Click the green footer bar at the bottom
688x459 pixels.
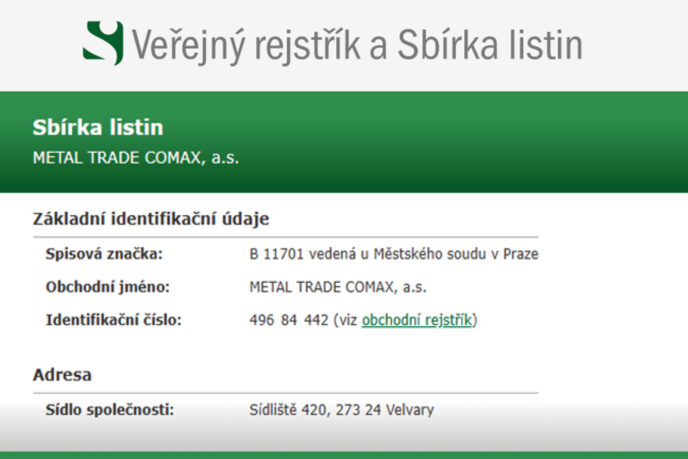pos(344,454)
